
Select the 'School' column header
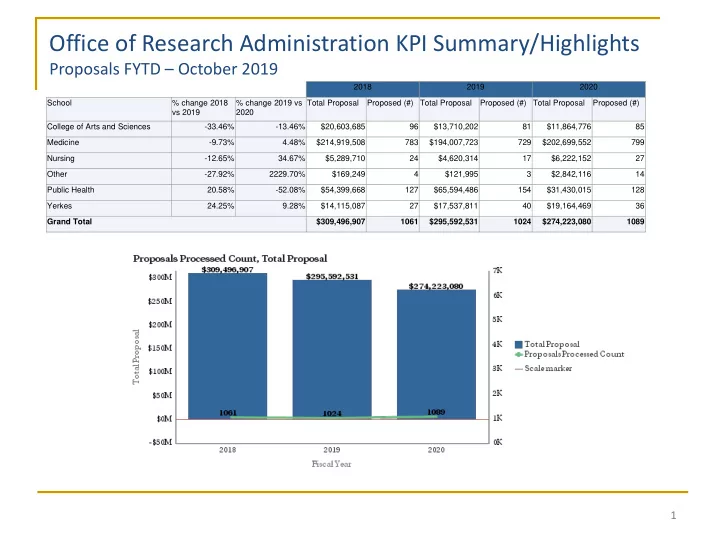pyautogui.click(x=108, y=109)
